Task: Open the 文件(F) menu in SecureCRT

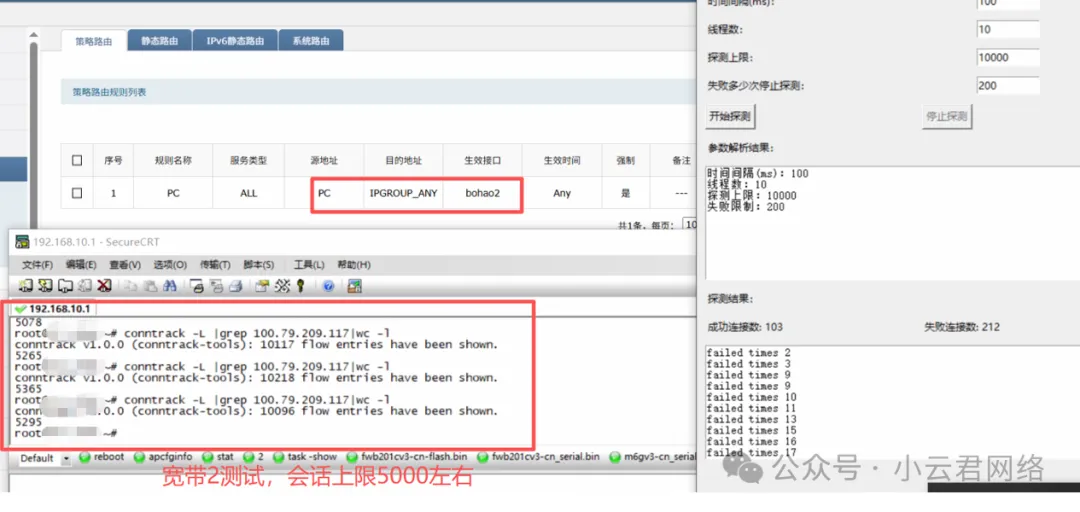Action: tap(37, 264)
